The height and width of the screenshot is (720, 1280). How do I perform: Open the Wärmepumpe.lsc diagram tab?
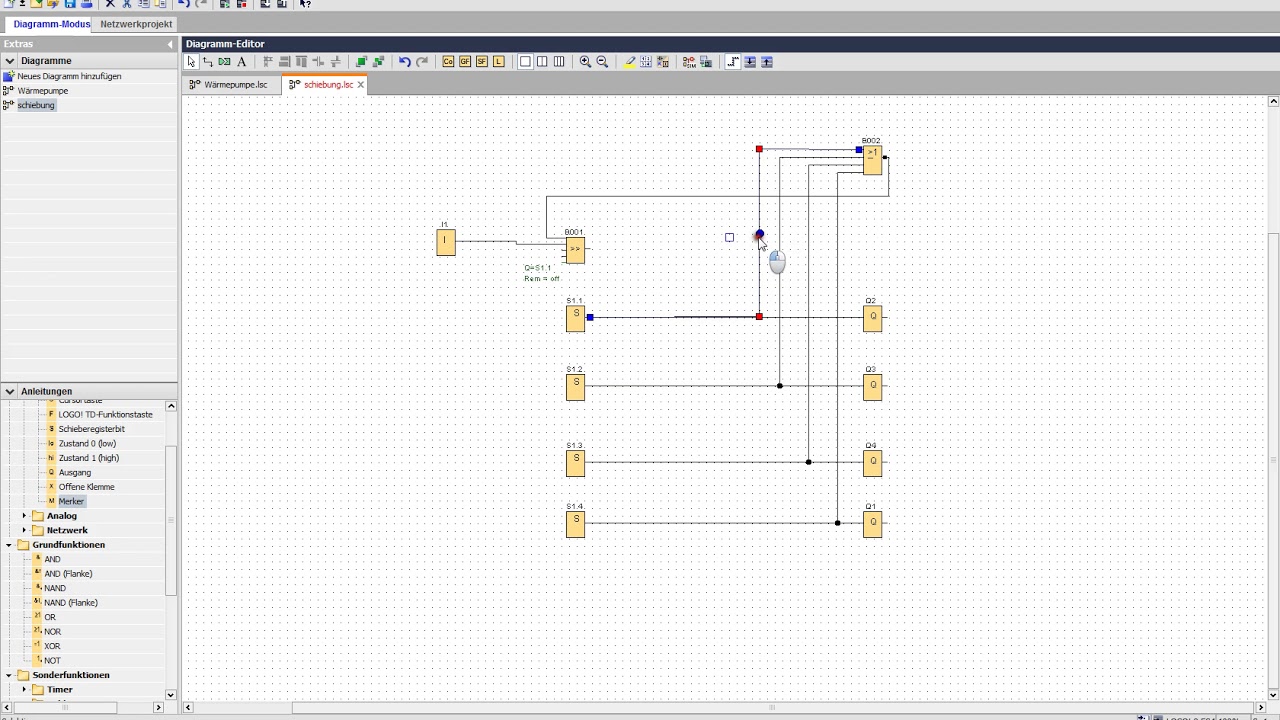pos(230,85)
